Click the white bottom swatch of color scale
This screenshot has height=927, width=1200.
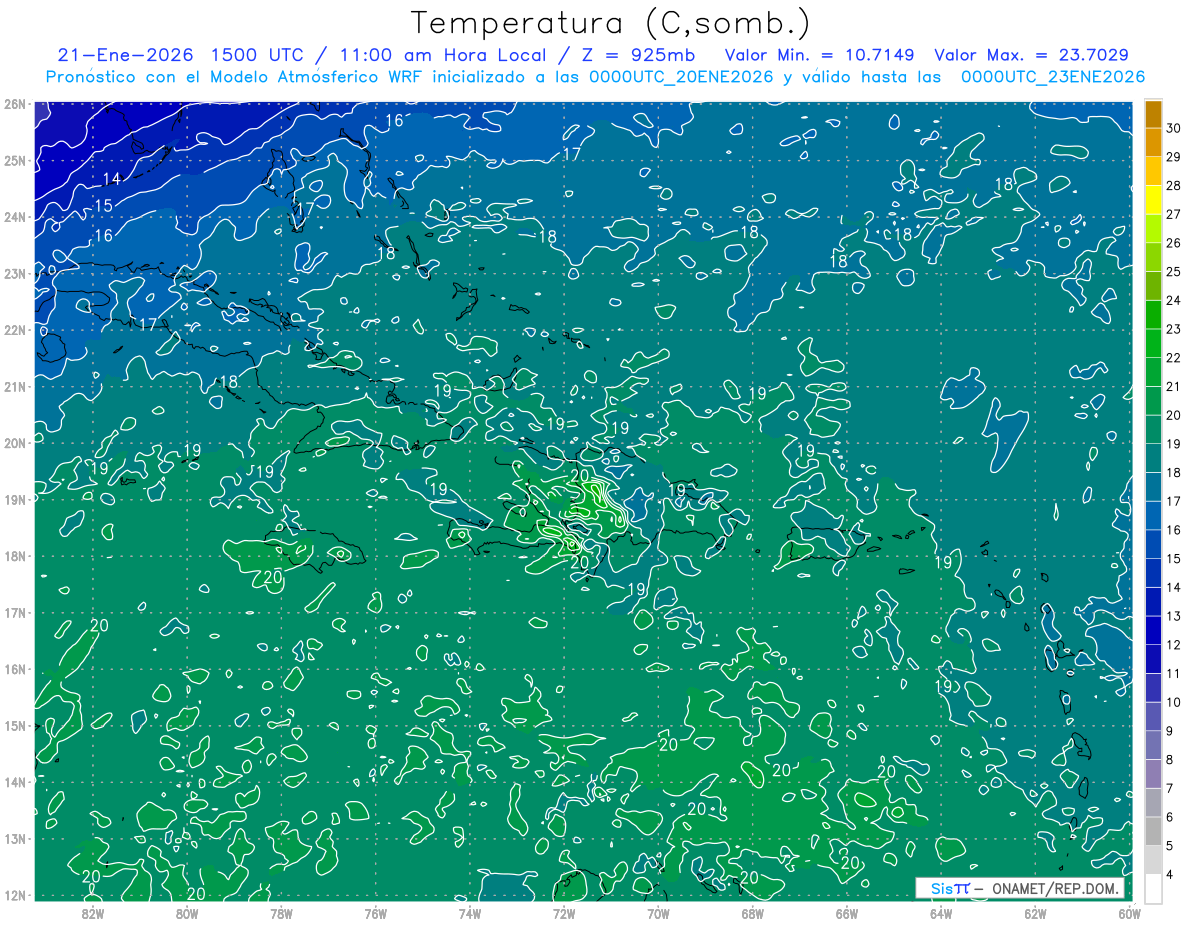click(1153, 888)
